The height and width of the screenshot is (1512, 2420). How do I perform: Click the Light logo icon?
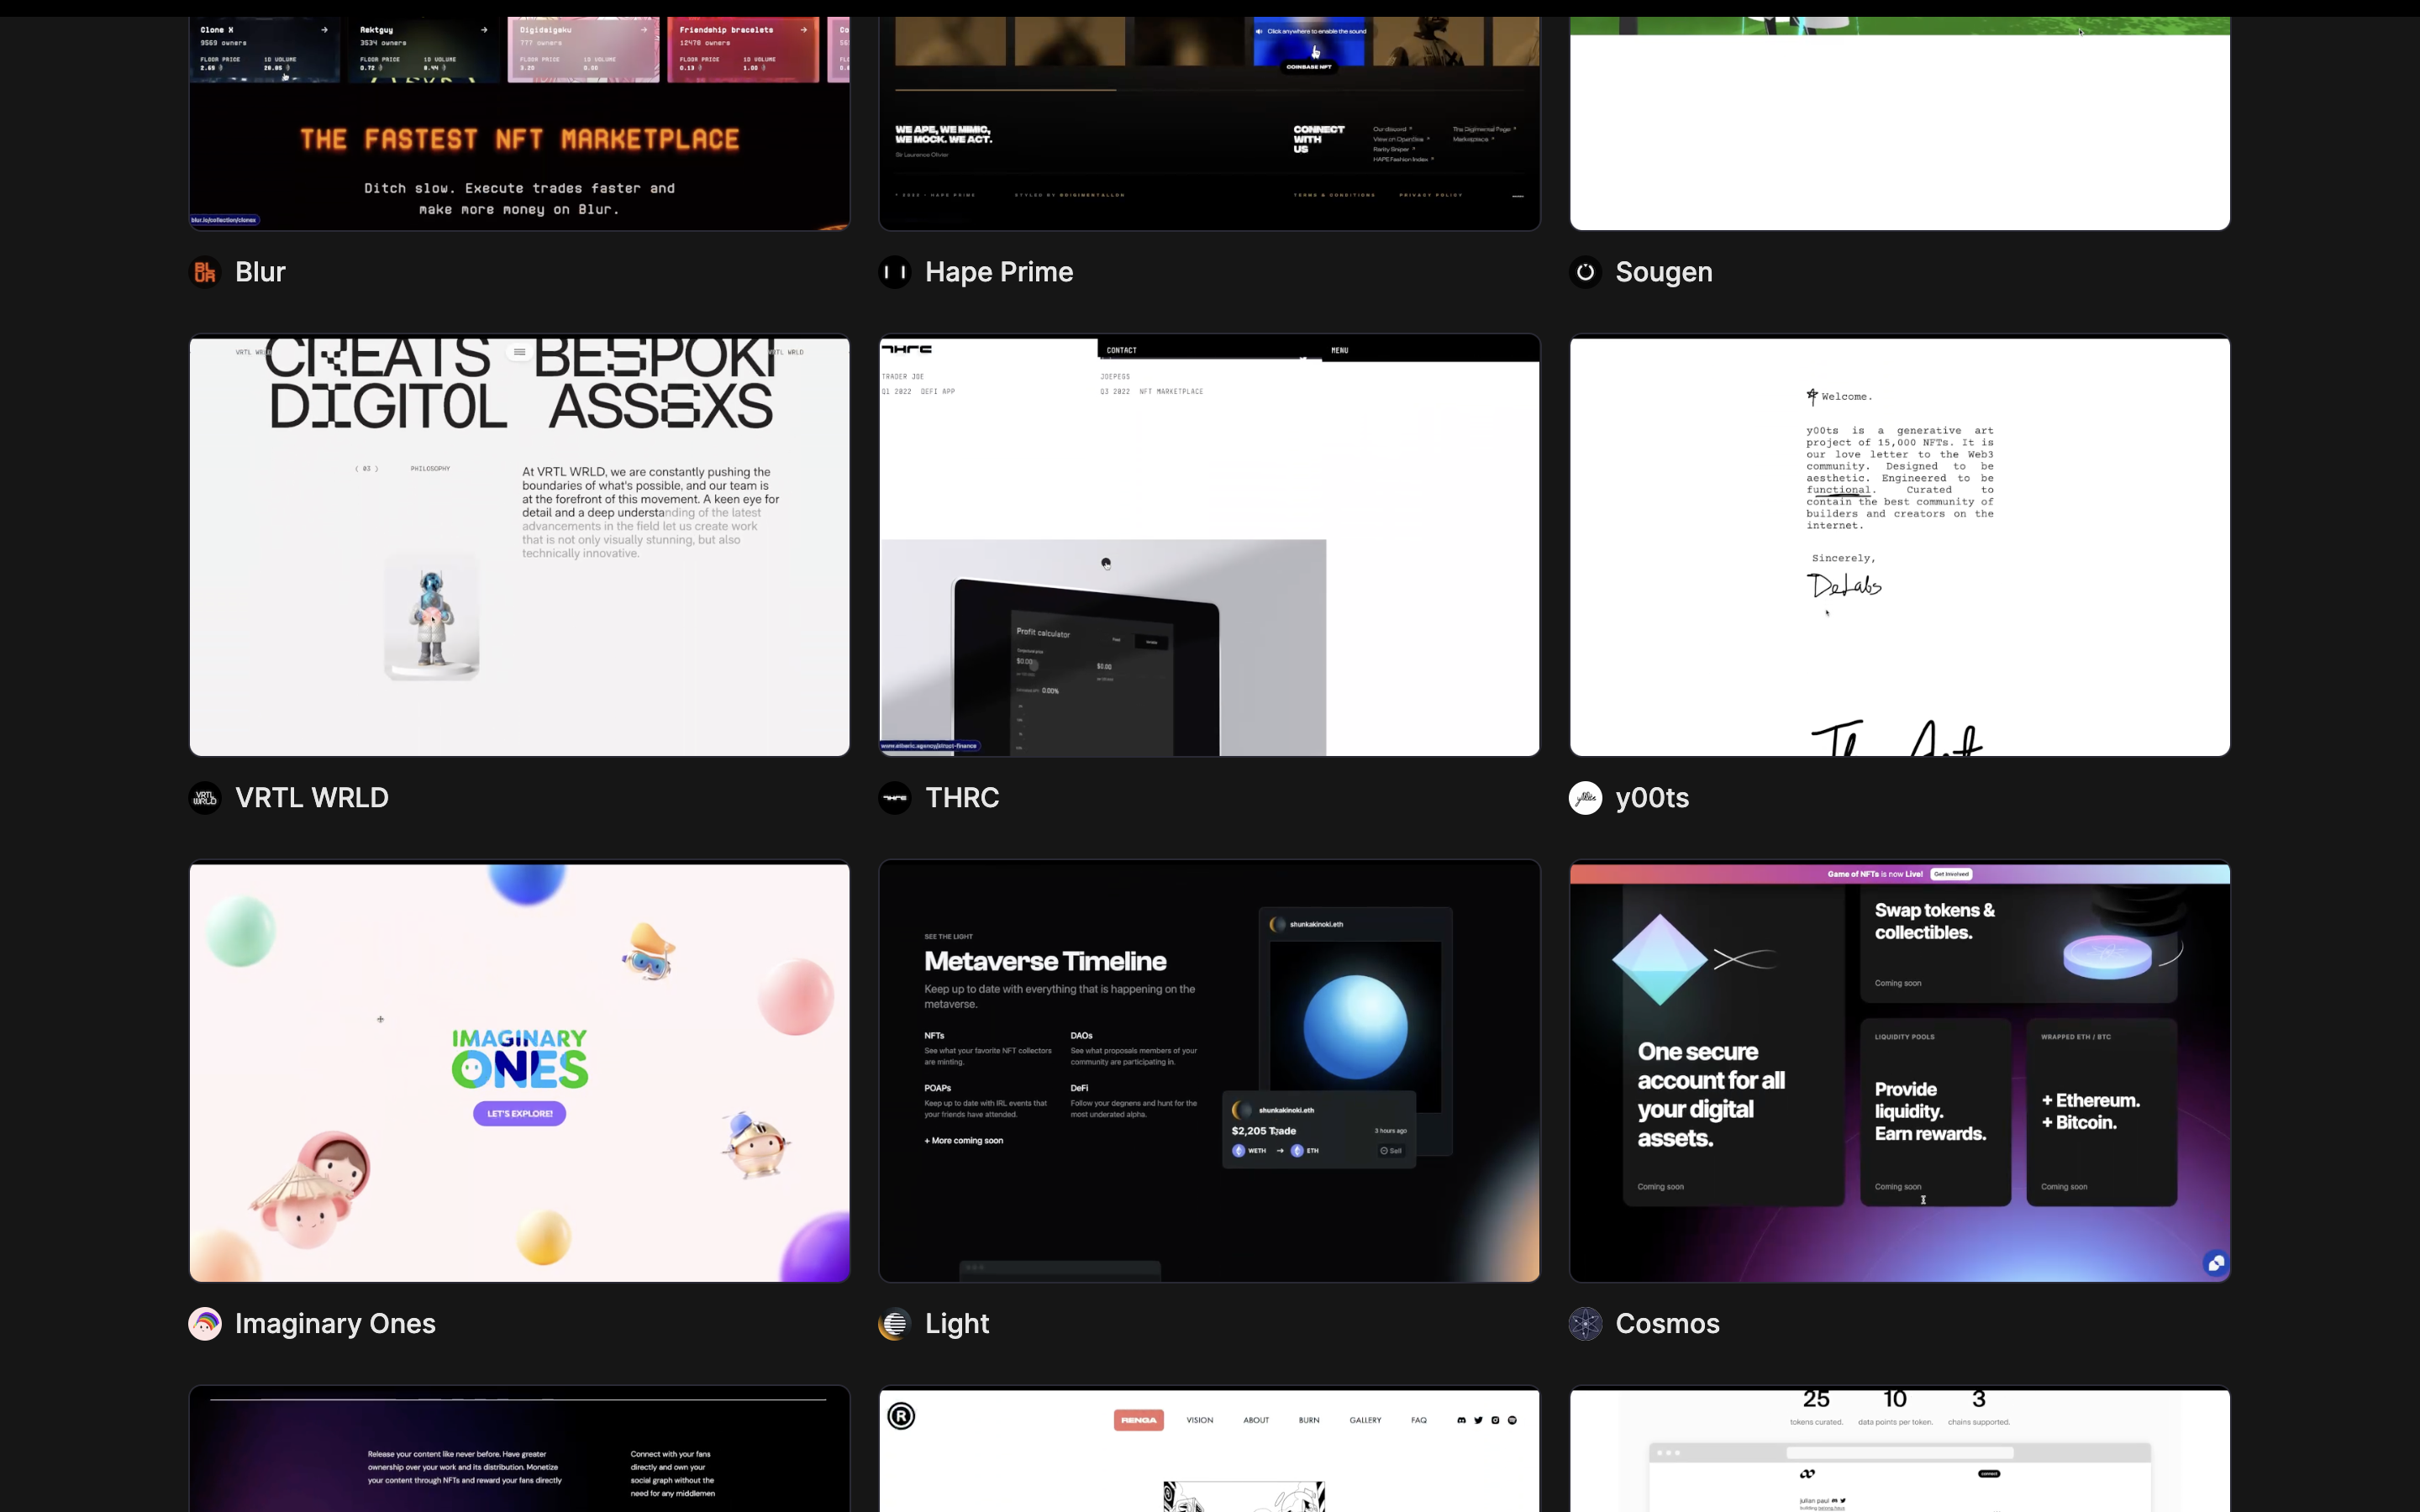[x=895, y=1324]
